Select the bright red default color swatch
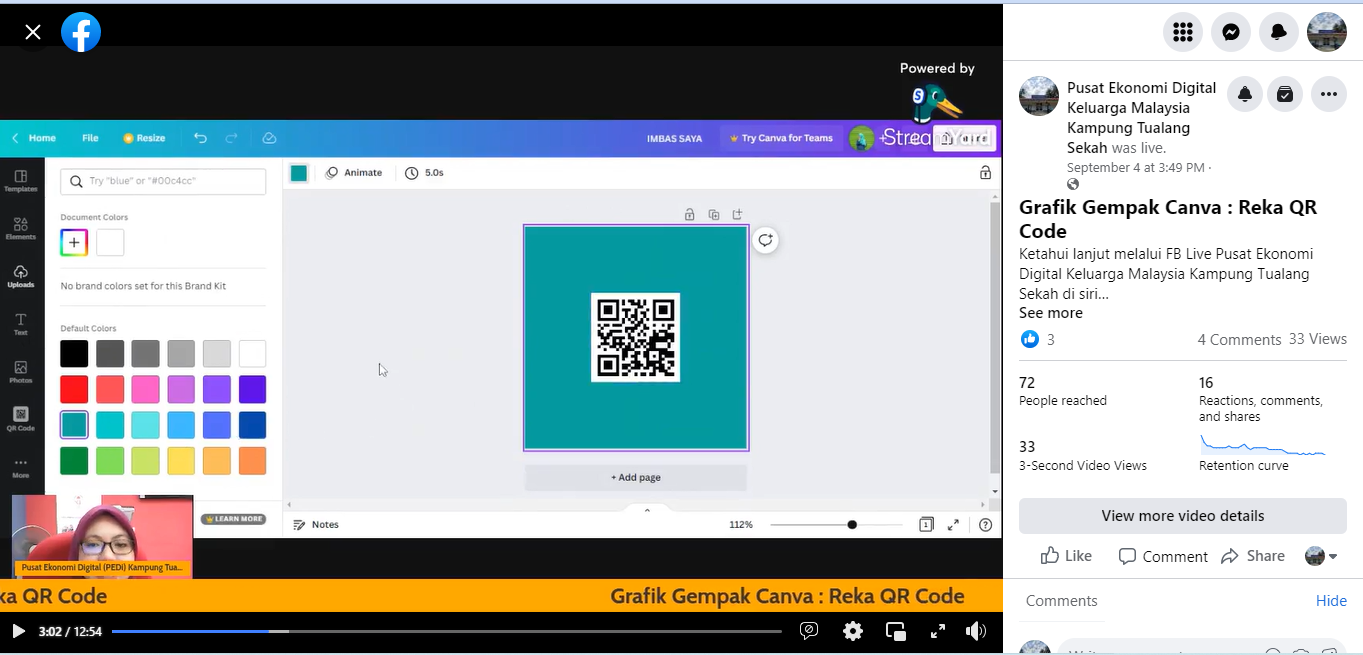The height and width of the screenshot is (655, 1363). [x=74, y=389]
